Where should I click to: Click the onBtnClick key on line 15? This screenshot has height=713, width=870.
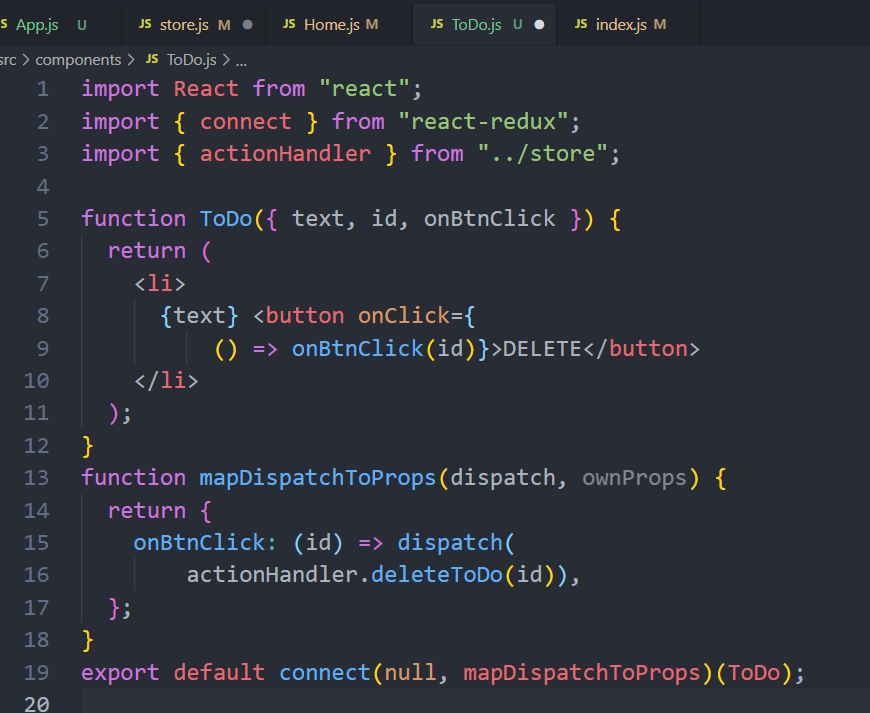200,543
